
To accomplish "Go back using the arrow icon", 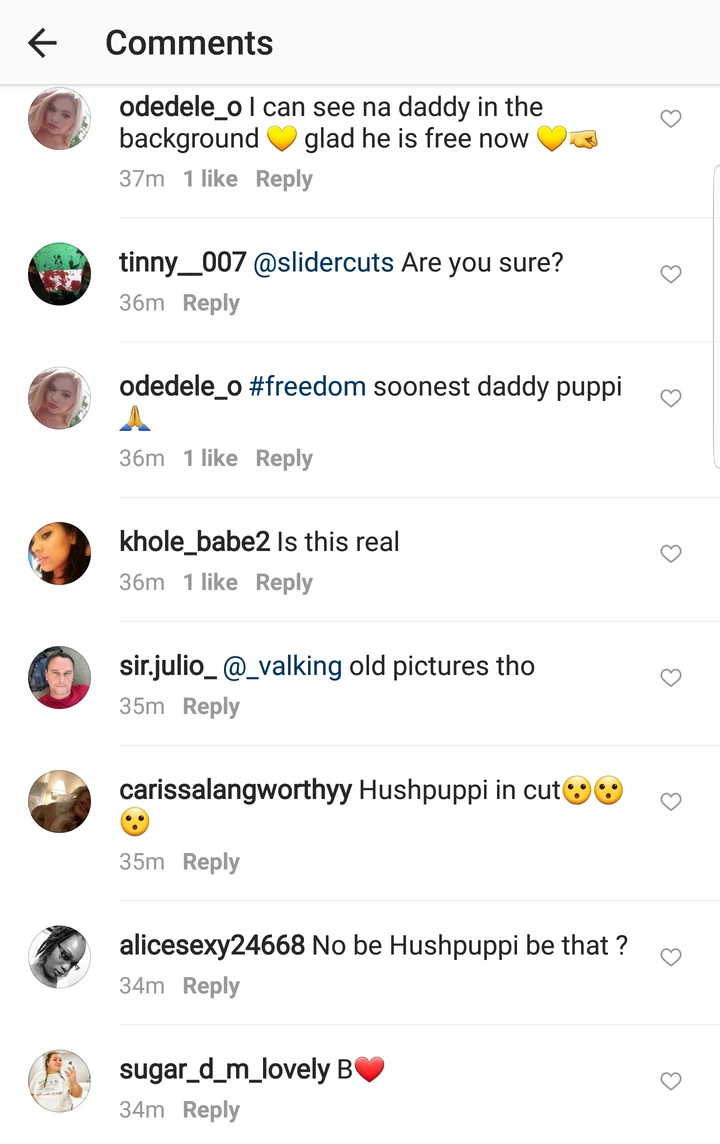I will pyautogui.click(x=42, y=43).
